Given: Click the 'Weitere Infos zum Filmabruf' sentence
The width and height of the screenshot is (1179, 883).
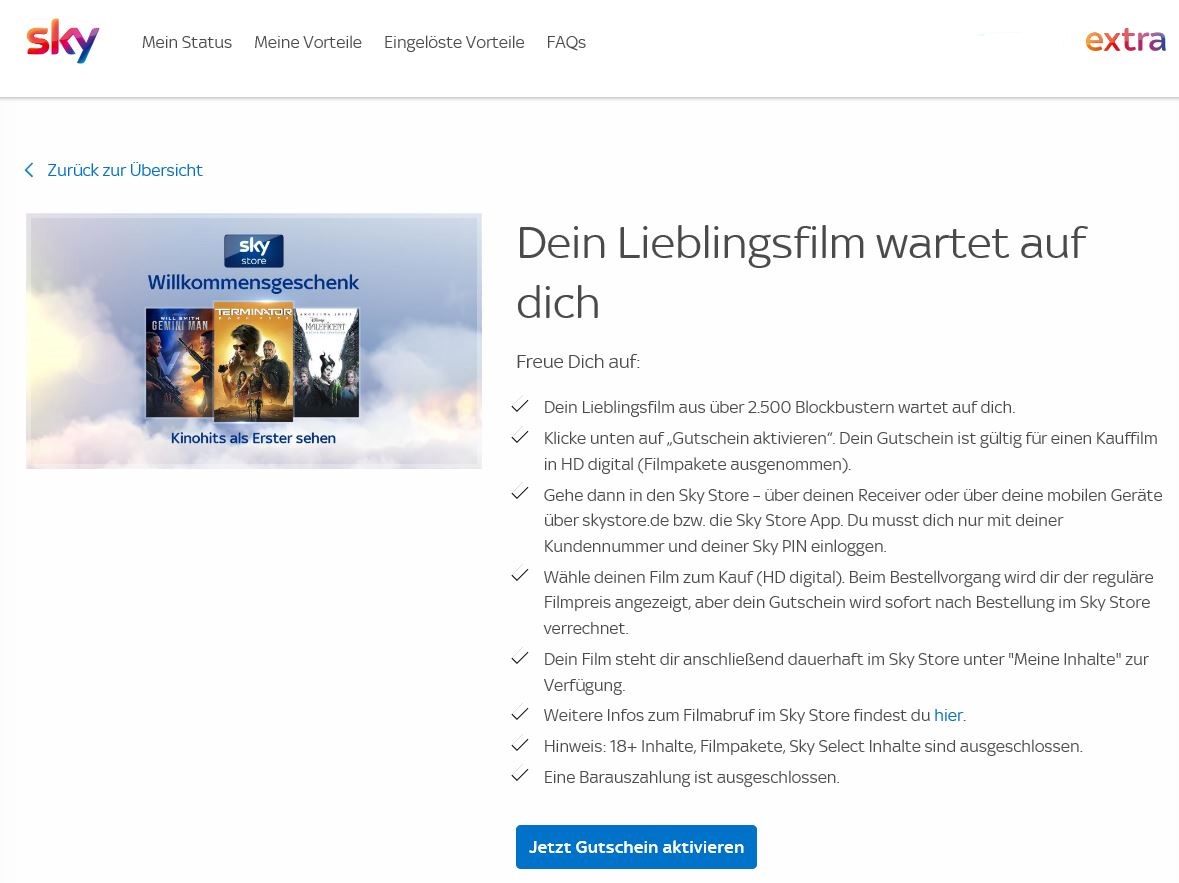Looking at the screenshot, I should tap(755, 715).
